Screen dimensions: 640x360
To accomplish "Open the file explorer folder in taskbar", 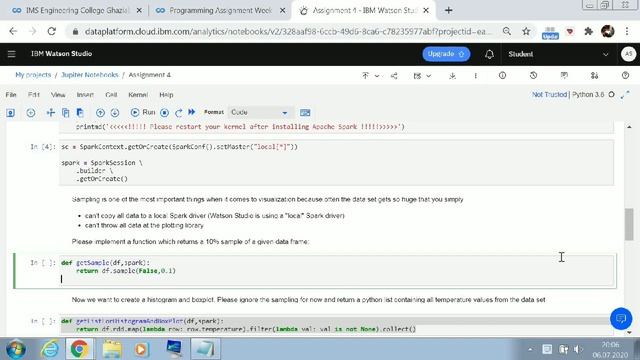I will click(112, 349).
